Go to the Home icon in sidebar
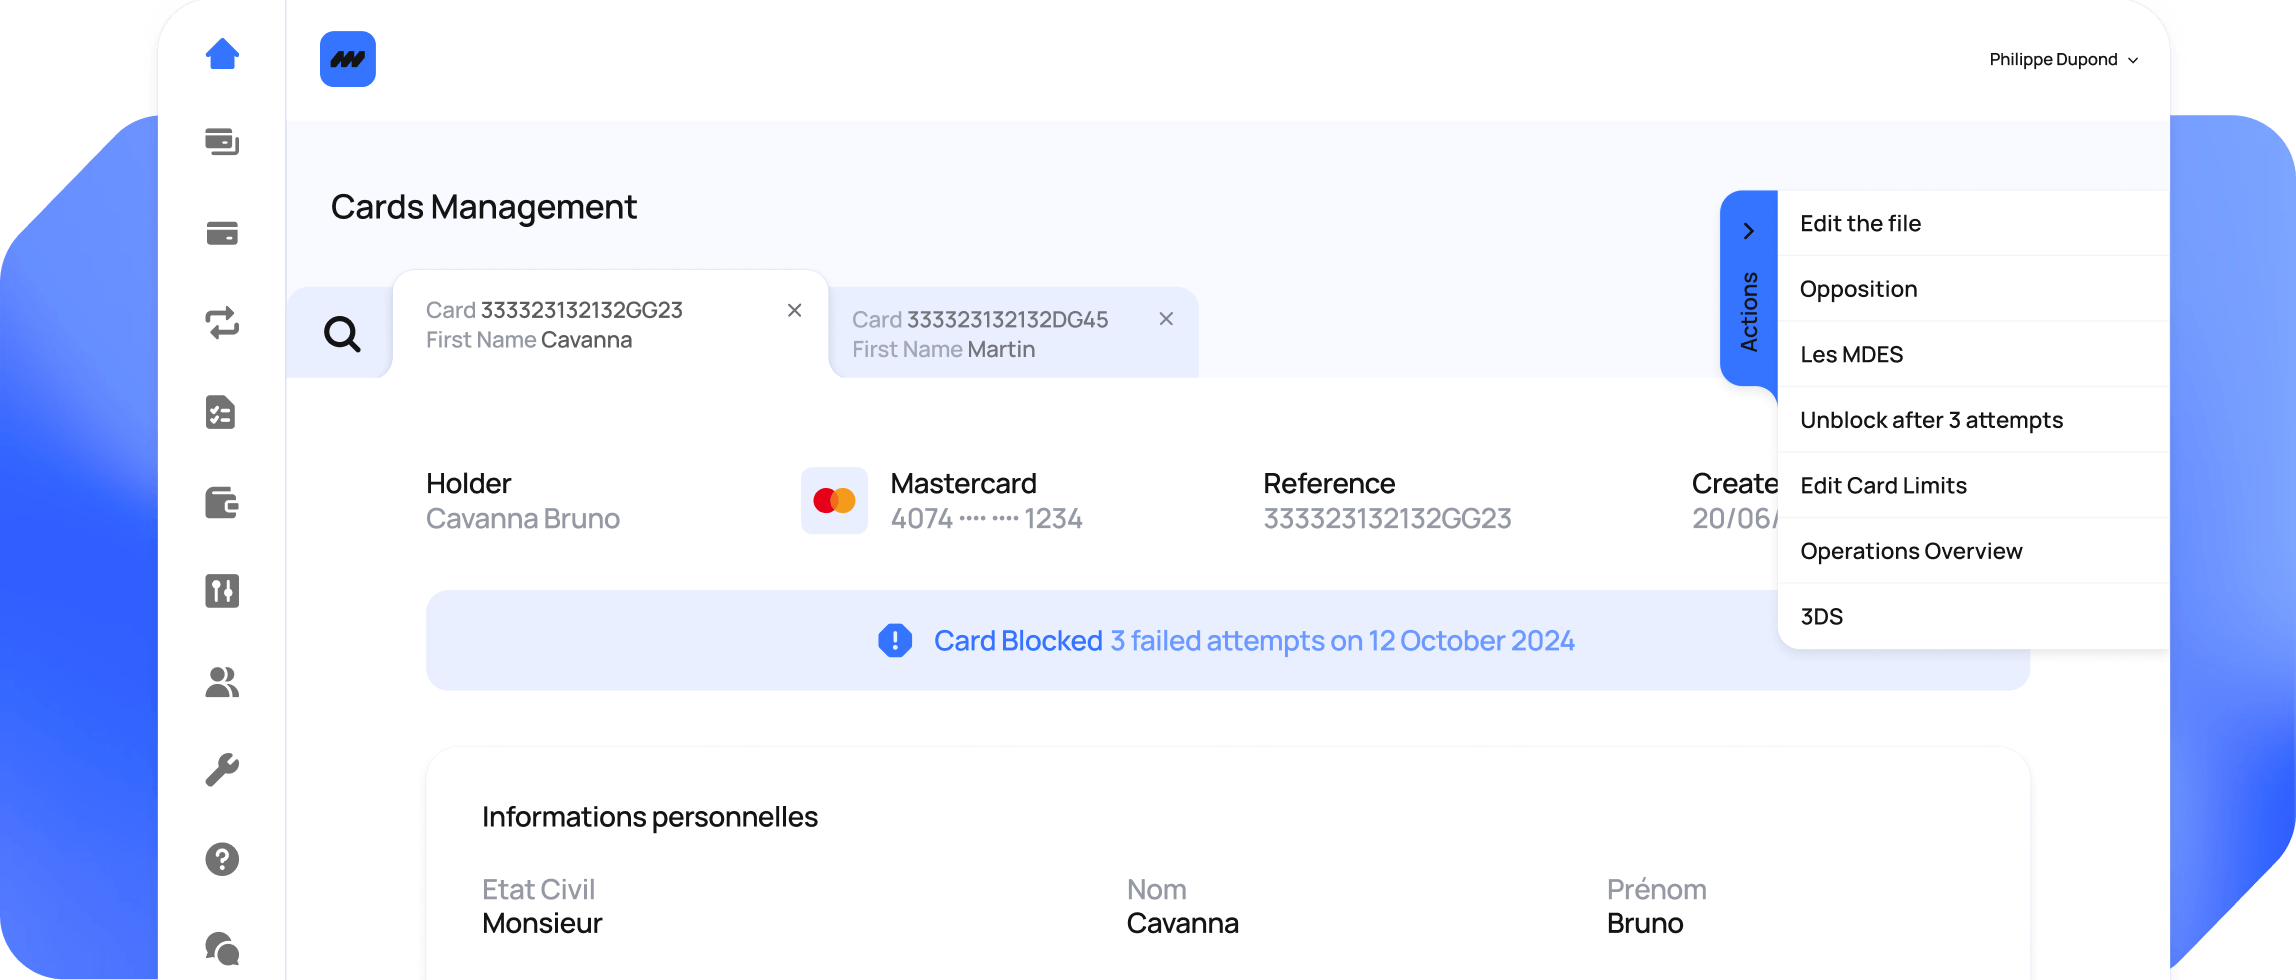The width and height of the screenshot is (2296, 980). pos(222,54)
